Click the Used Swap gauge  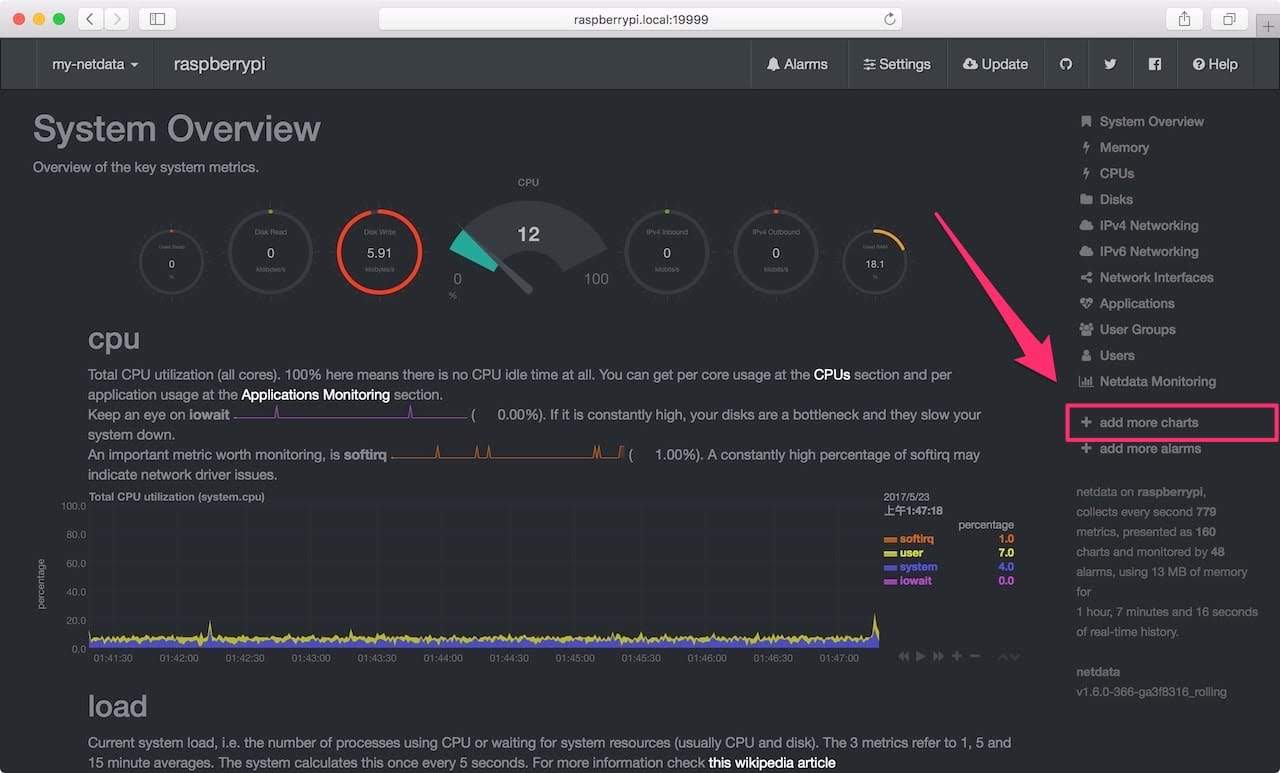(x=172, y=264)
